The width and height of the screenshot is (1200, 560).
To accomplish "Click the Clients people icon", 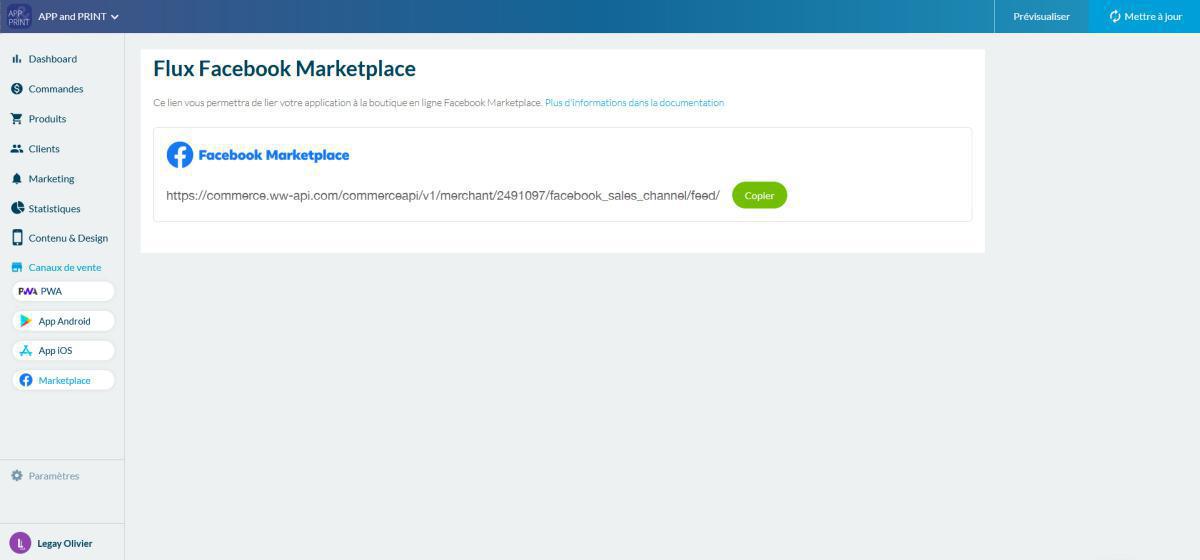I will (17, 149).
